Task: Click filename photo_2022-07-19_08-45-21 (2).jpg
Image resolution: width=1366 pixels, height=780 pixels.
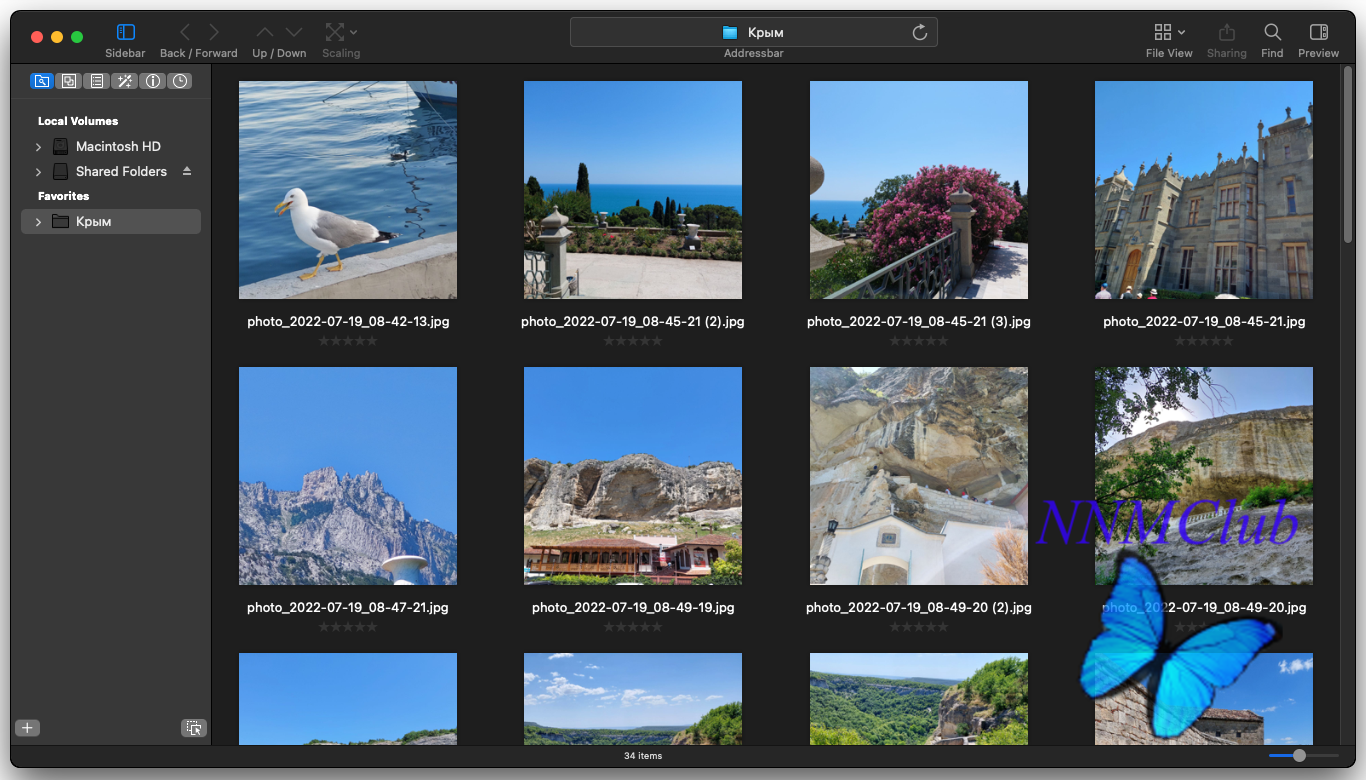Action: [633, 322]
